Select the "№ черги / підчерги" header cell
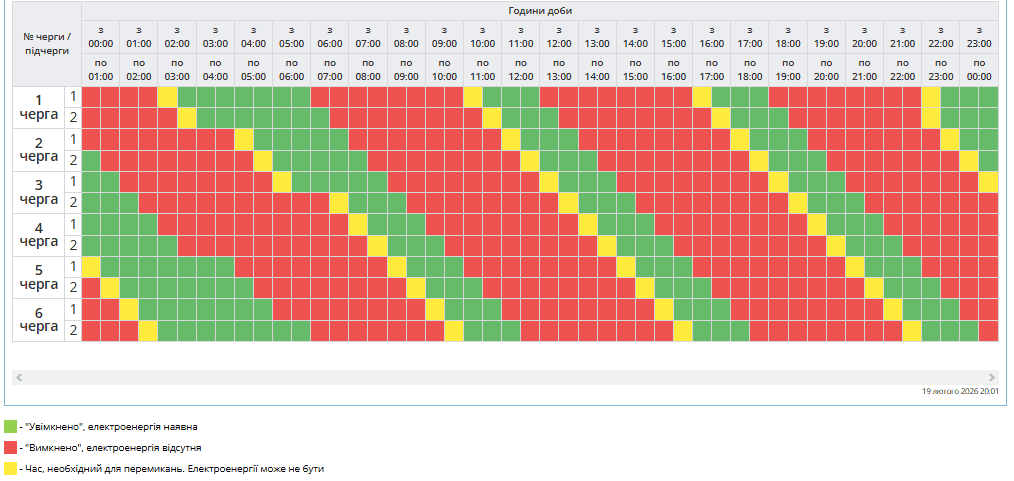 47,44
